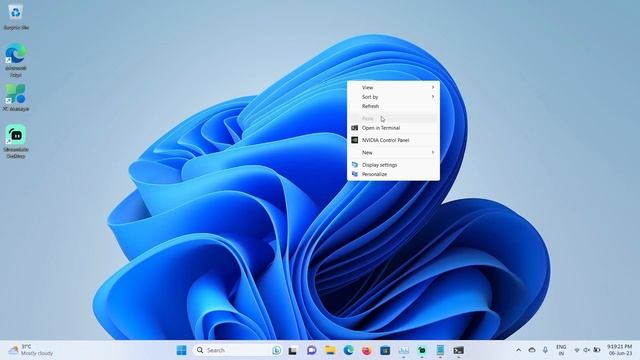
Task: Open the monitor chart app on taskbar
Action: (x=403, y=350)
